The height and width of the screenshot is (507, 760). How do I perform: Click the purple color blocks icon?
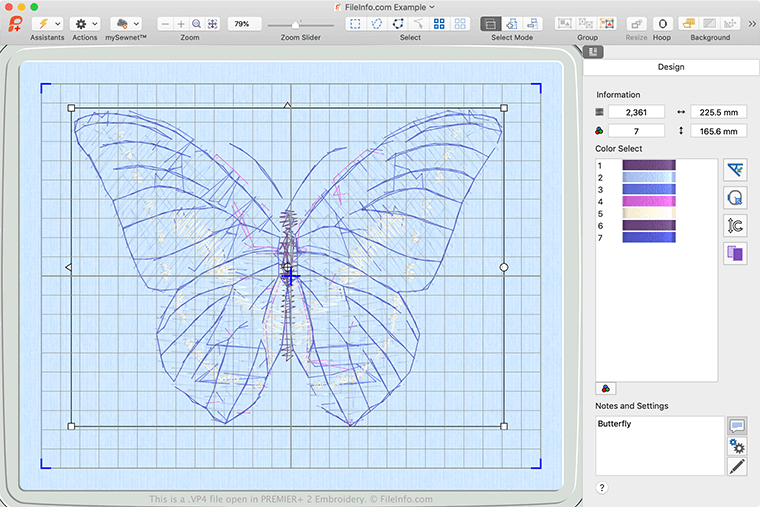735,253
